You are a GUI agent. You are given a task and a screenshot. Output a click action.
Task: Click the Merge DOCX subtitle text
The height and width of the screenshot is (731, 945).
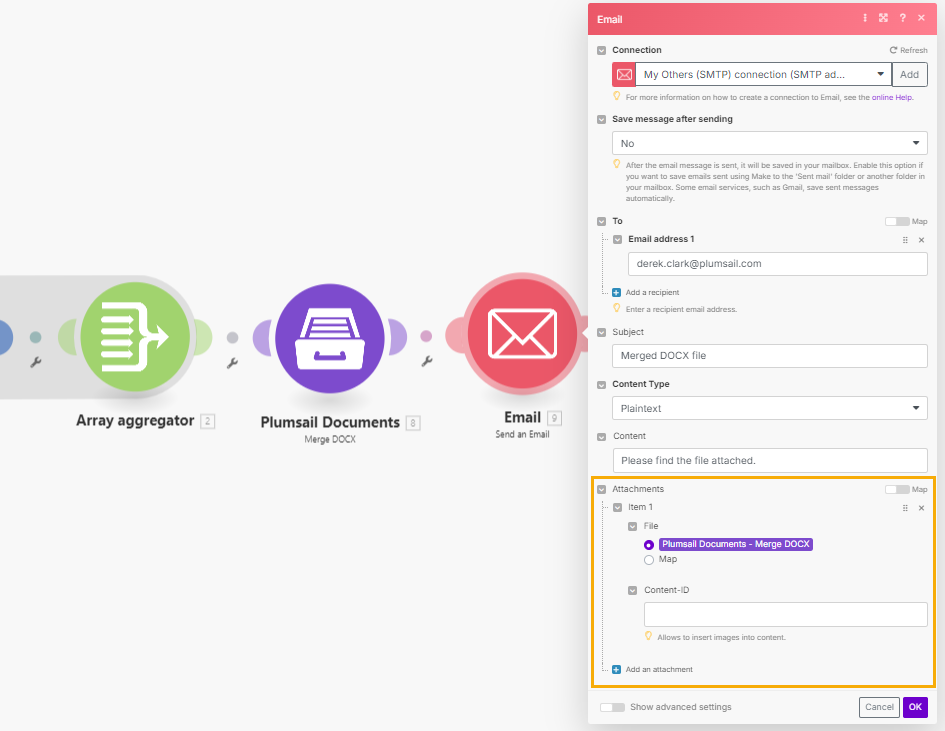(x=330, y=439)
